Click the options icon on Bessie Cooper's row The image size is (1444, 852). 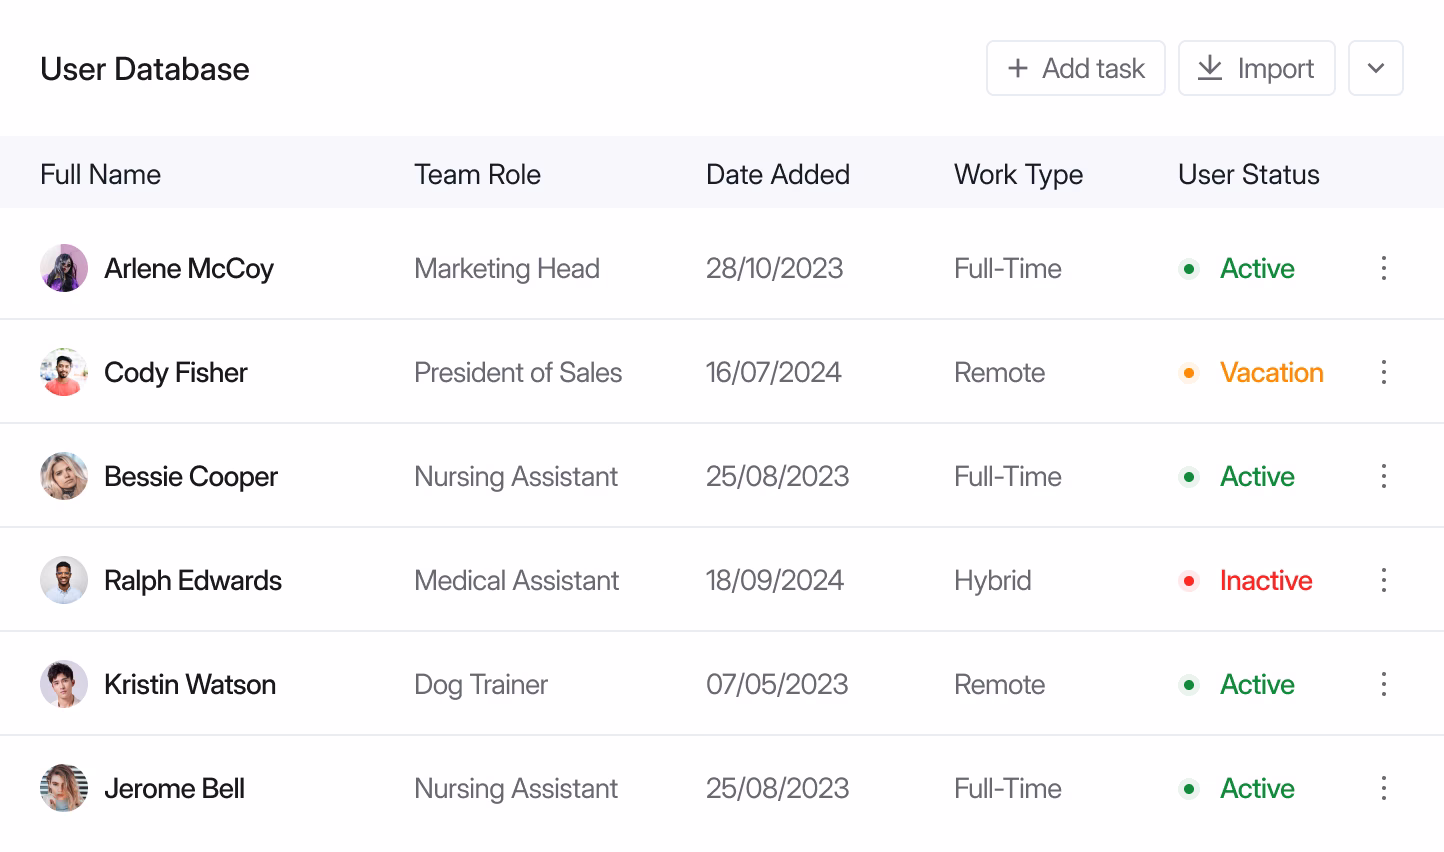1383,476
